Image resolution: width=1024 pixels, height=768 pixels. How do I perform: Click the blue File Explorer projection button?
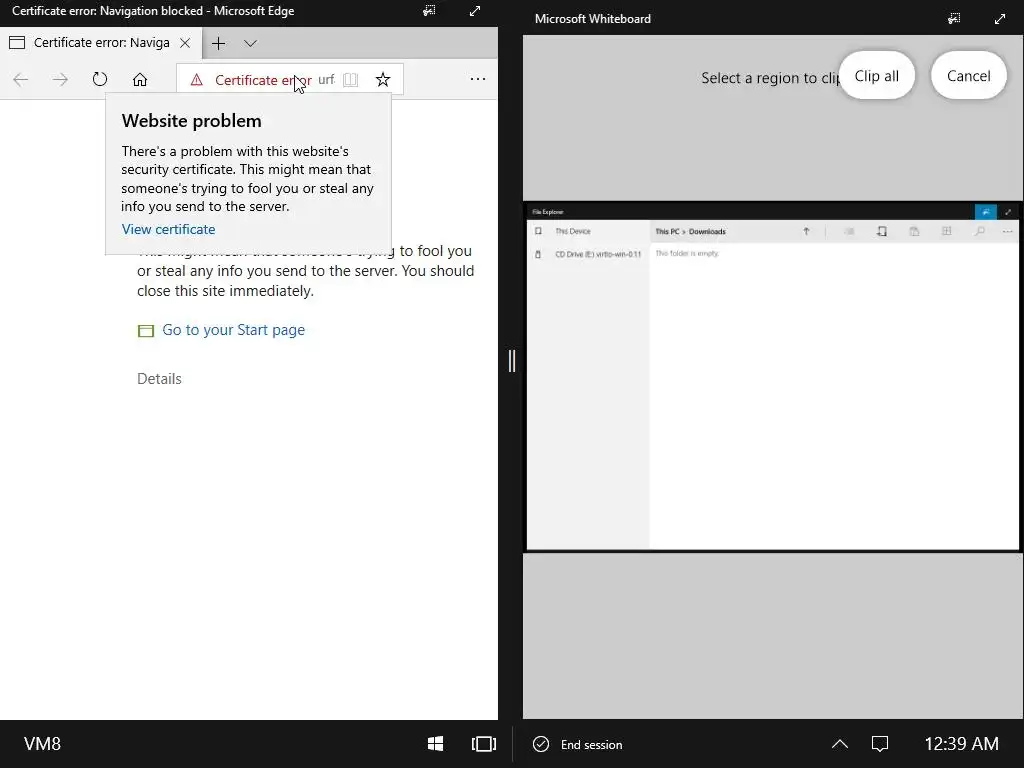click(985, 212)
